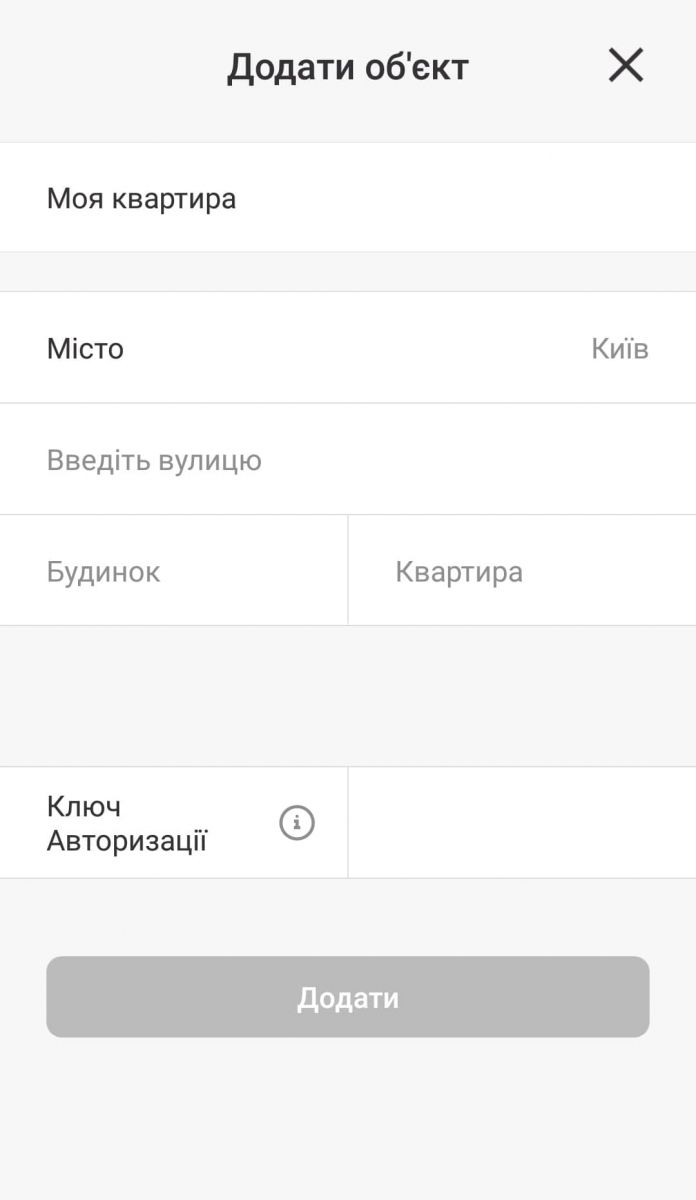Click empty gray area below Додати button
Screen dimensions: 696x1200
tap(348, 1120)
